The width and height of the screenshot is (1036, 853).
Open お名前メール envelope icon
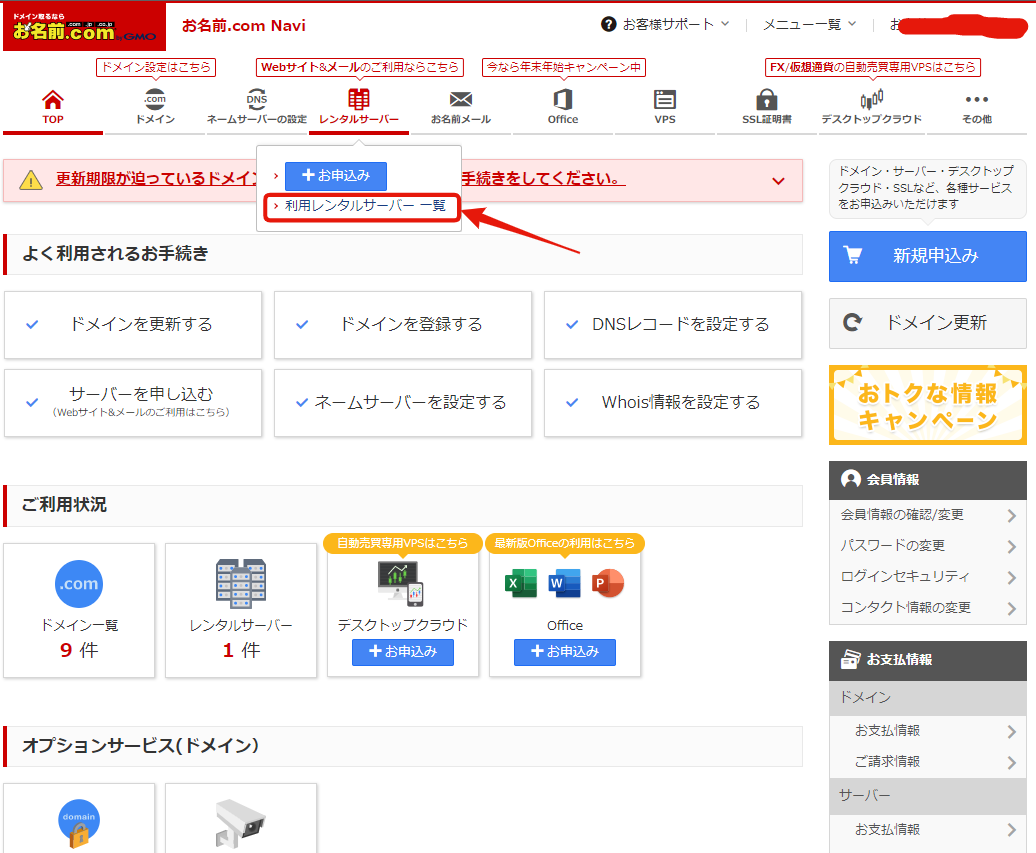(x=460, y=100)
